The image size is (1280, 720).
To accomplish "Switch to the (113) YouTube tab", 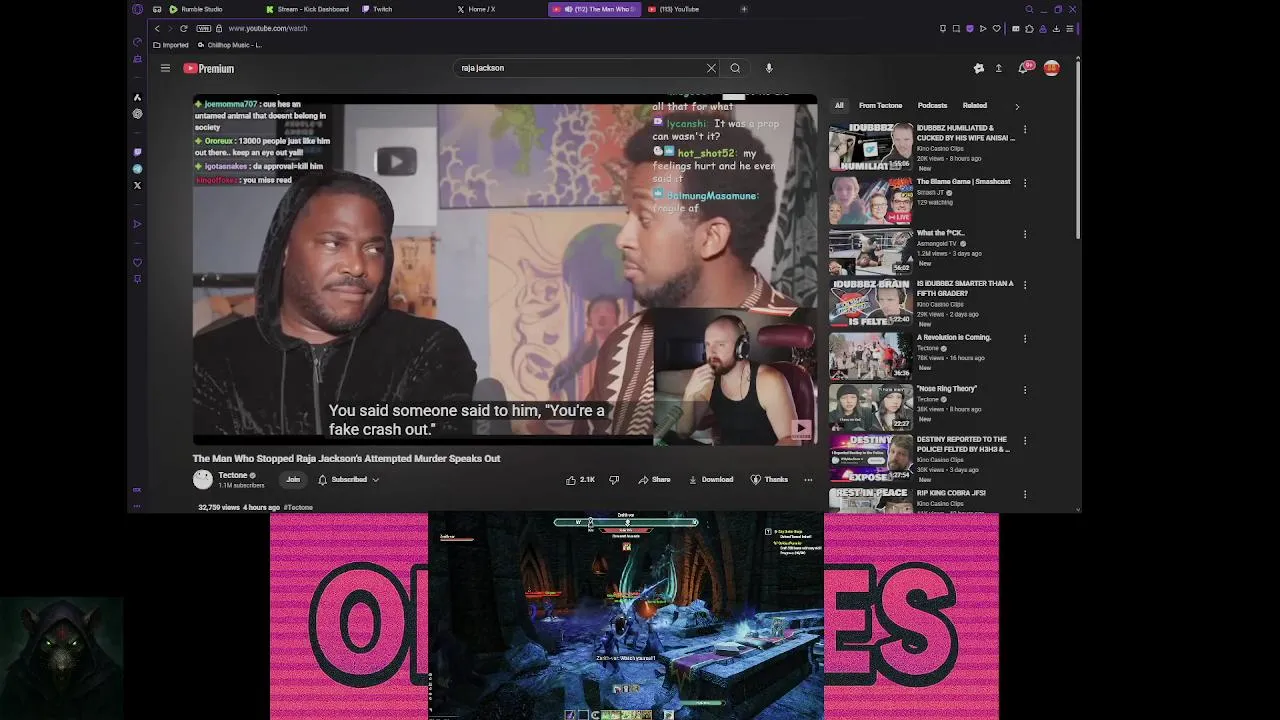I will point(673,9).
